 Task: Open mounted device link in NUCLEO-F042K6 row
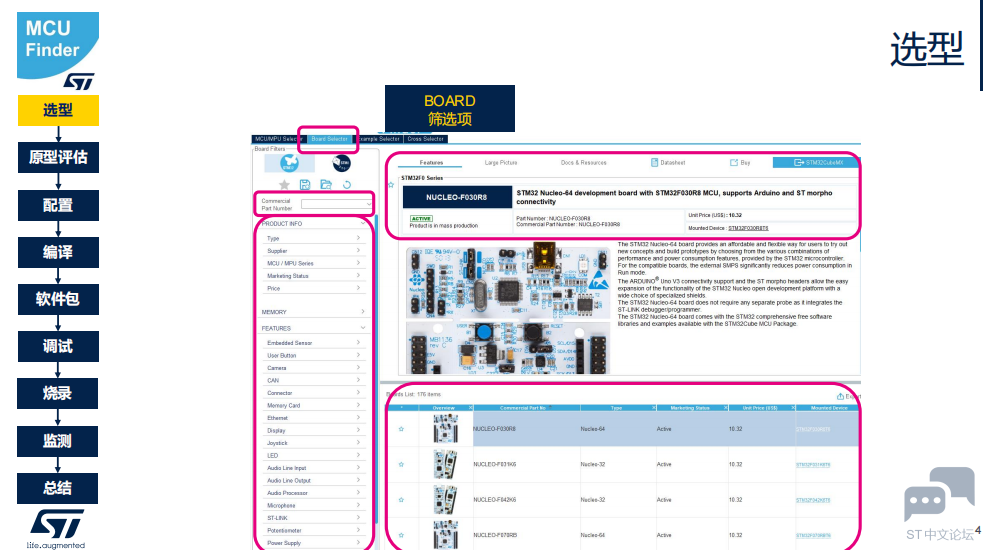point(813,500)
